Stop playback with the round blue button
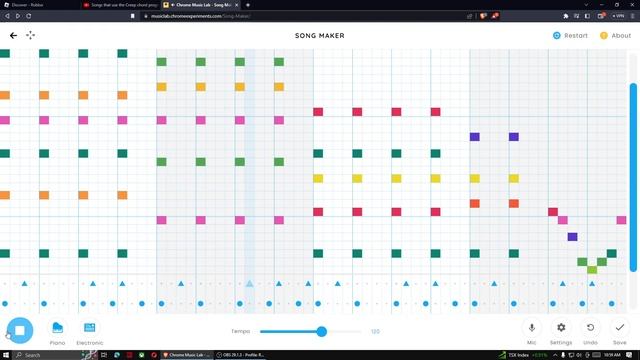 click(20, 330)
